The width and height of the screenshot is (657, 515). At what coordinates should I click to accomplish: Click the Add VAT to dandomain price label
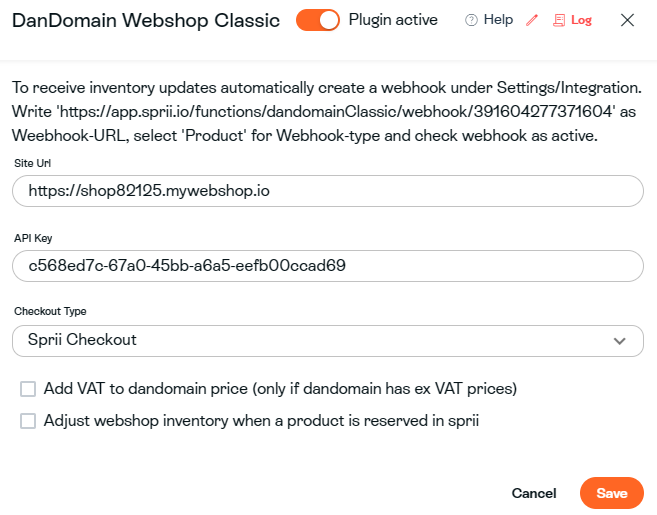coord(280,388)
